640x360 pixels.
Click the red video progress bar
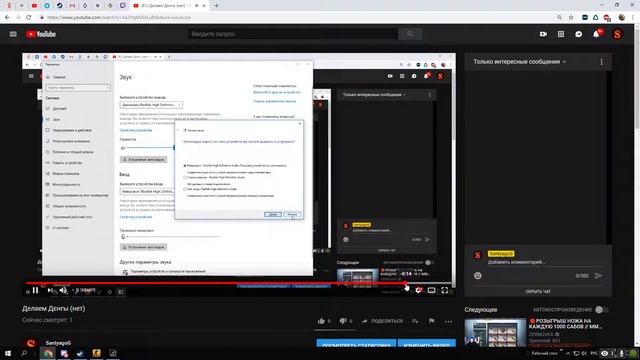coord(216,283)
